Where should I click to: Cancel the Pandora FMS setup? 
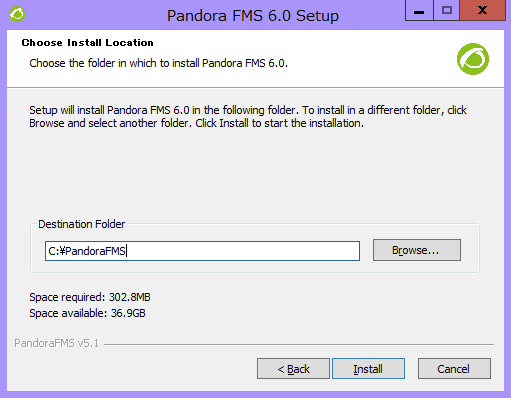click(x=454, y=369)
